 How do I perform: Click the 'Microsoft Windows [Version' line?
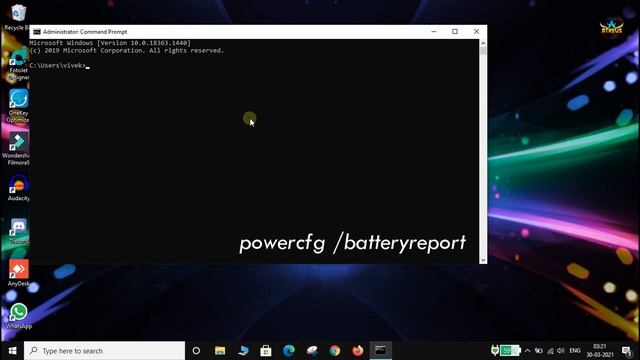tap(110, 43)
